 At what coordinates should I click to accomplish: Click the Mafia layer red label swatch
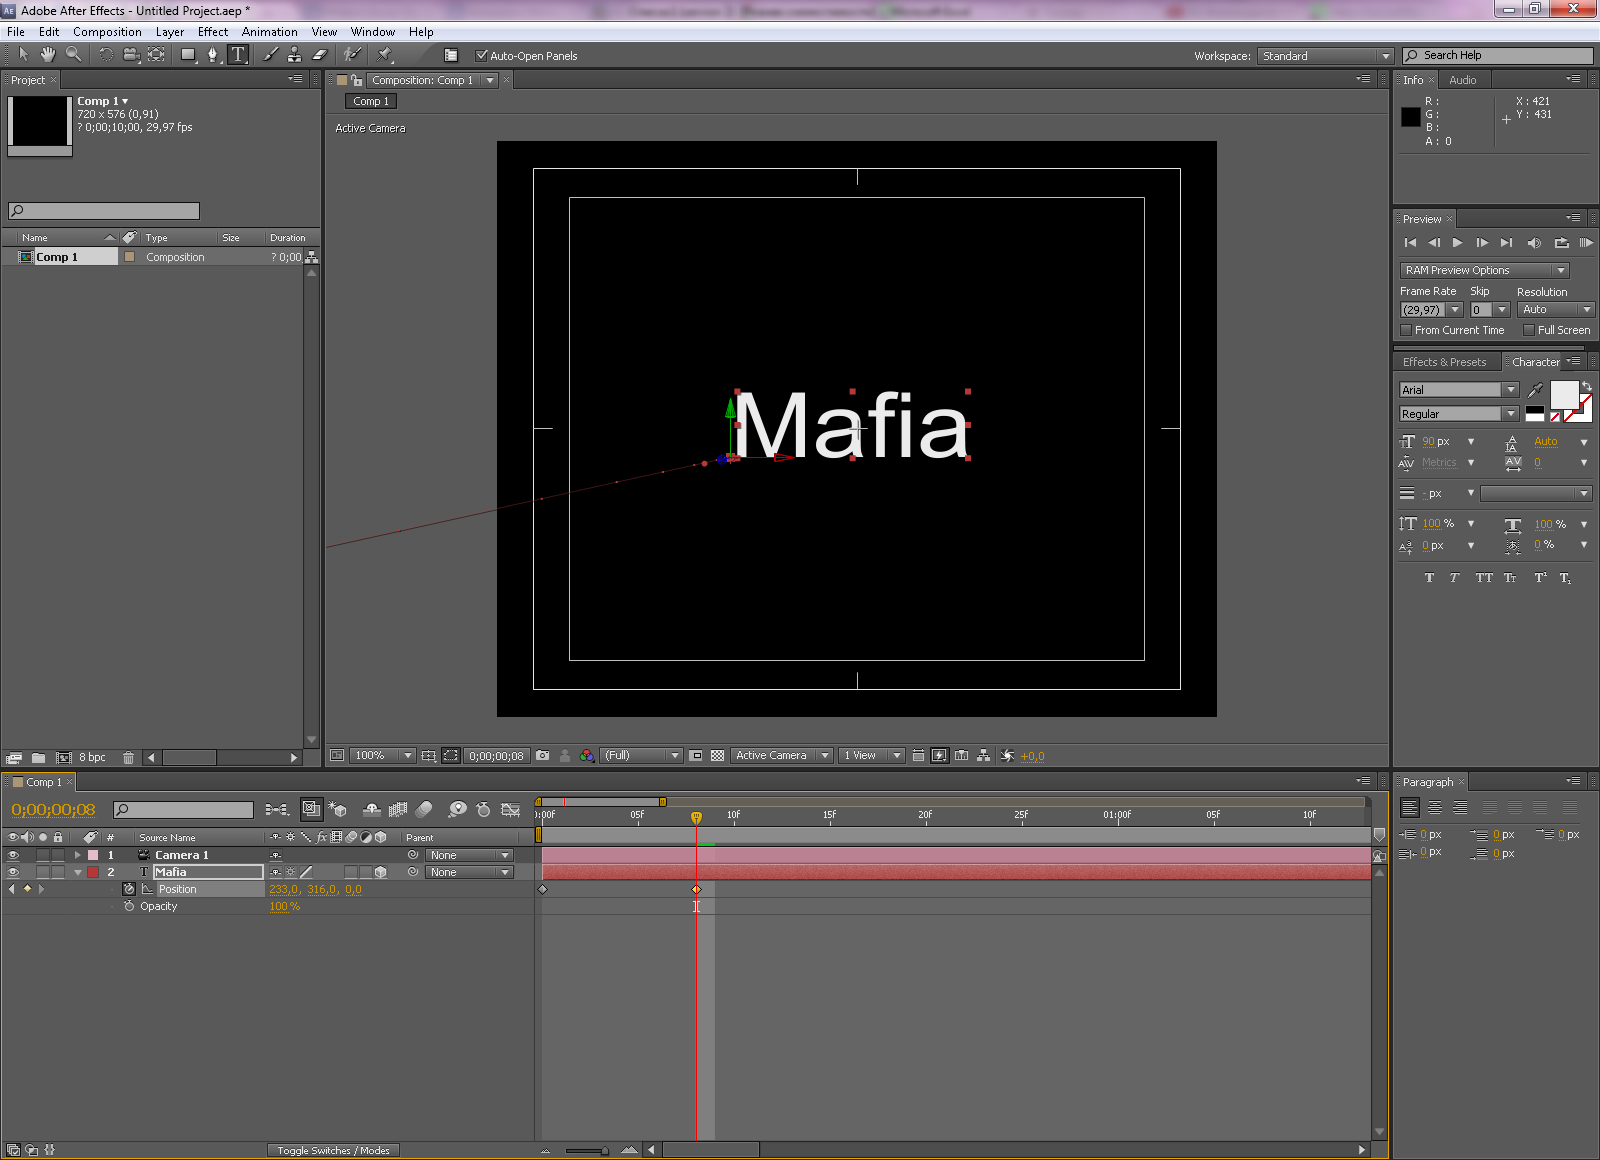click(93, 872)
